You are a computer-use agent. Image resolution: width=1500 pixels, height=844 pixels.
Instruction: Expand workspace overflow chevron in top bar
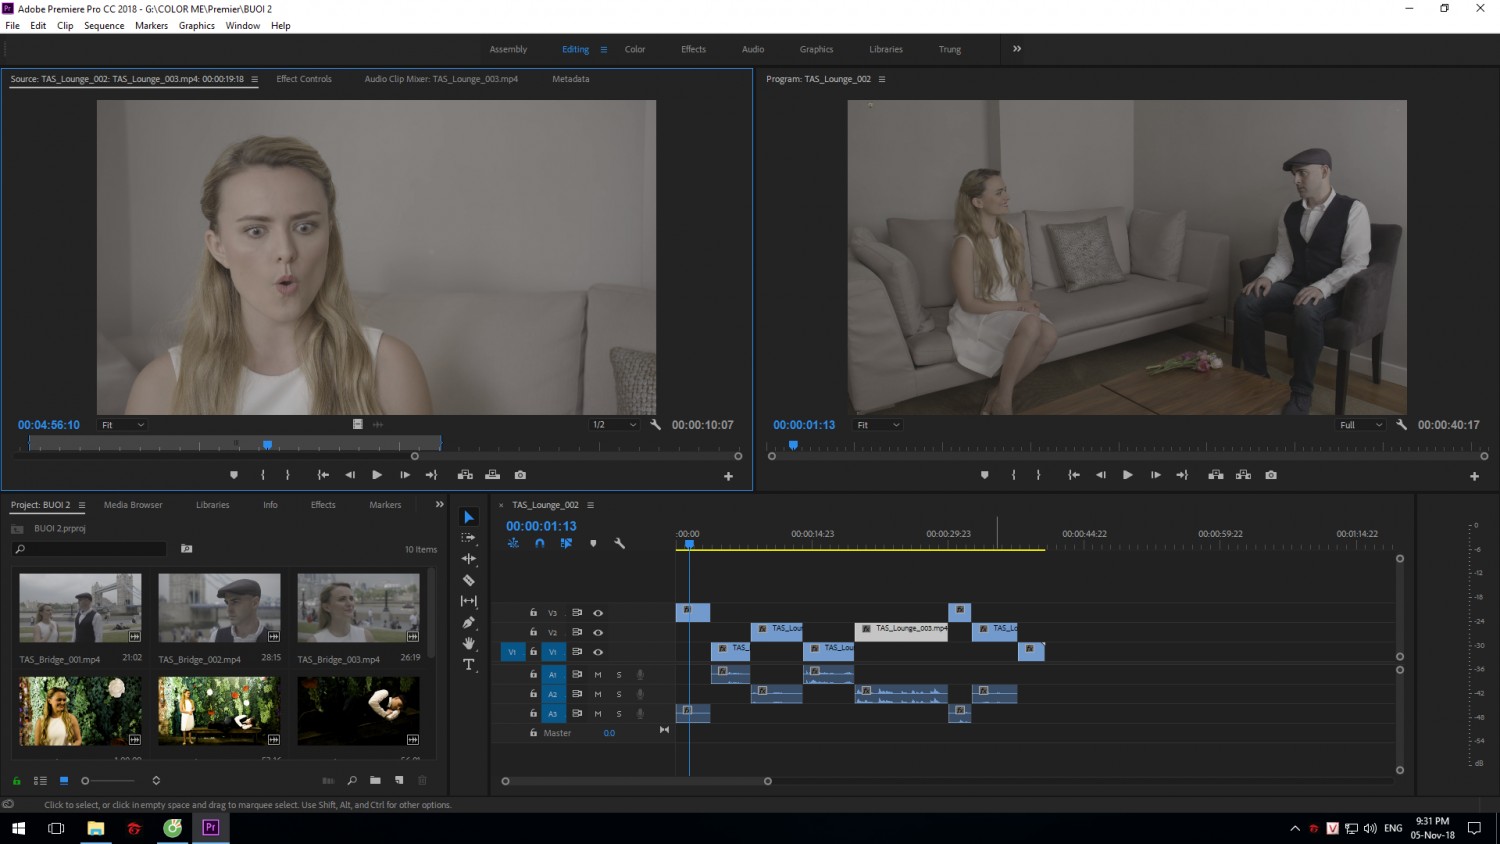click(x=1017, y=49)
